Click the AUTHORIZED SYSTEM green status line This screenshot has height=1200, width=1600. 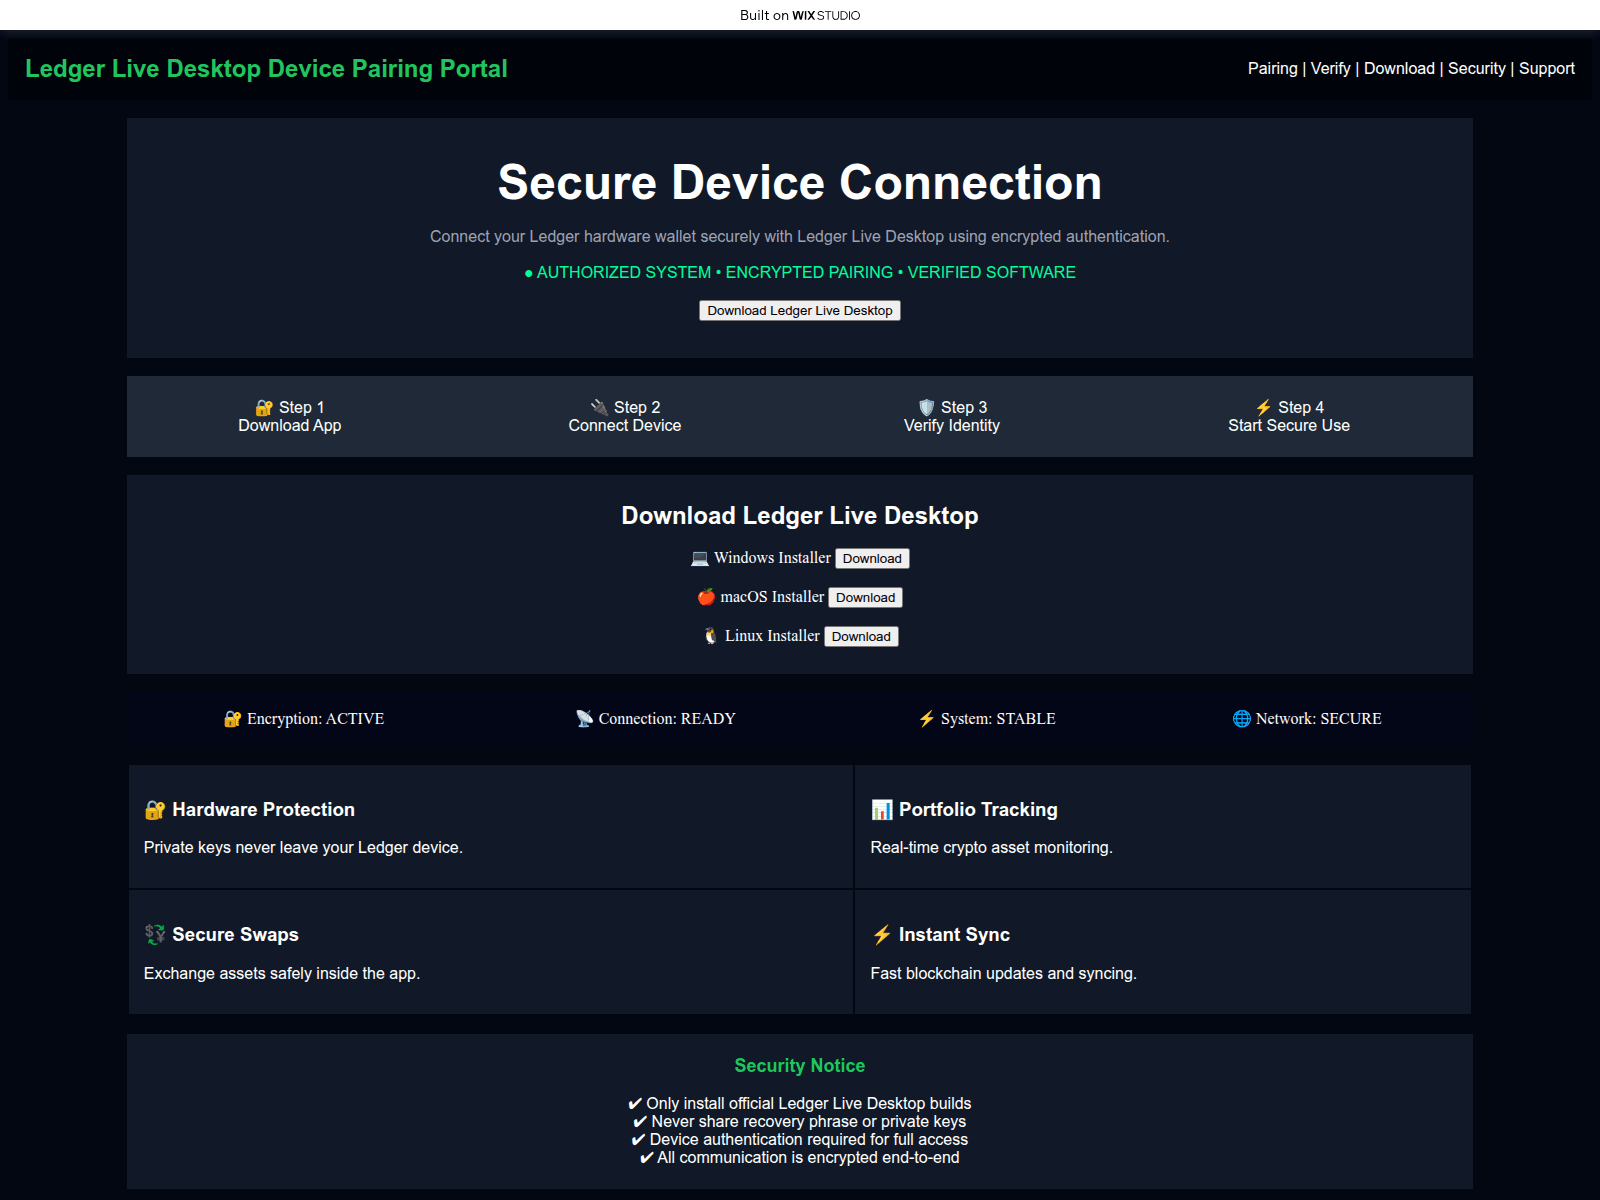800,272
